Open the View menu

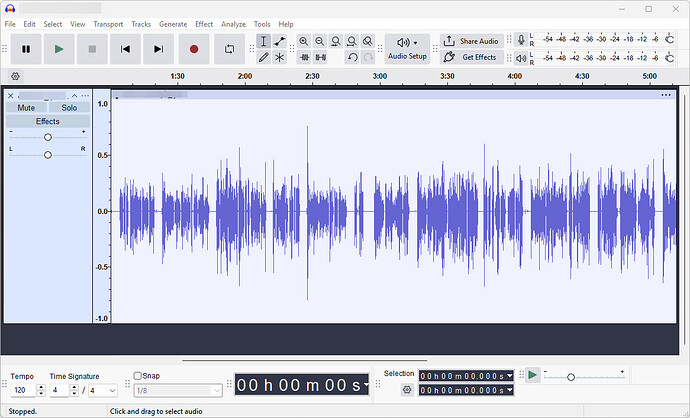(77, 24)
